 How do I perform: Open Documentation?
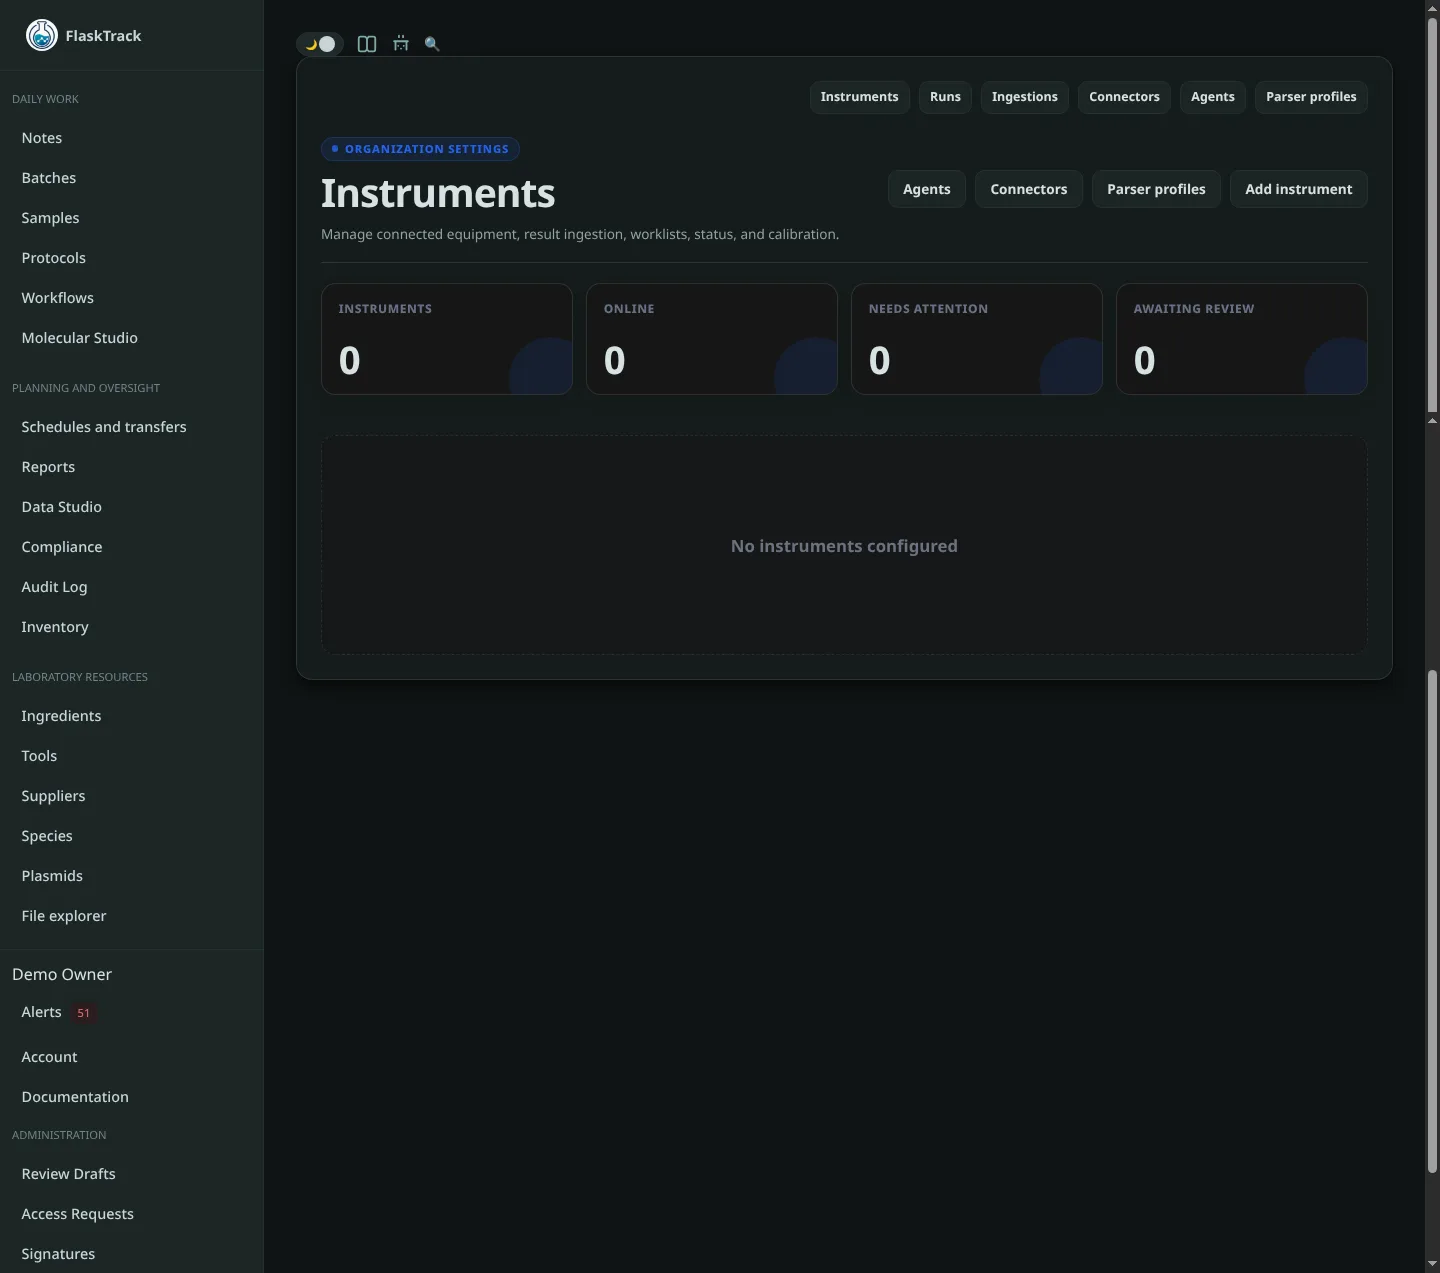point(75,1097)
